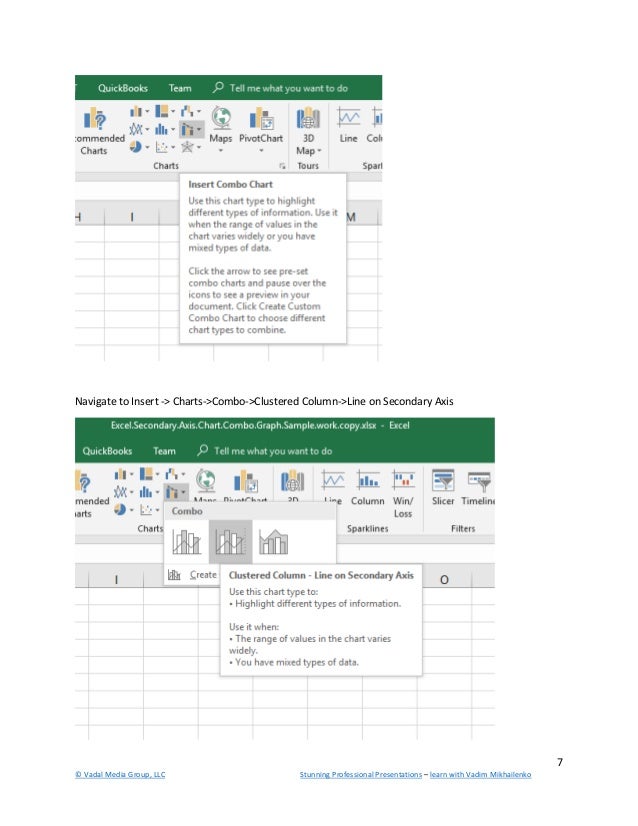
Task: Insert Column sparkline in Combo dropdown screenshot
Action: (368, 487)
